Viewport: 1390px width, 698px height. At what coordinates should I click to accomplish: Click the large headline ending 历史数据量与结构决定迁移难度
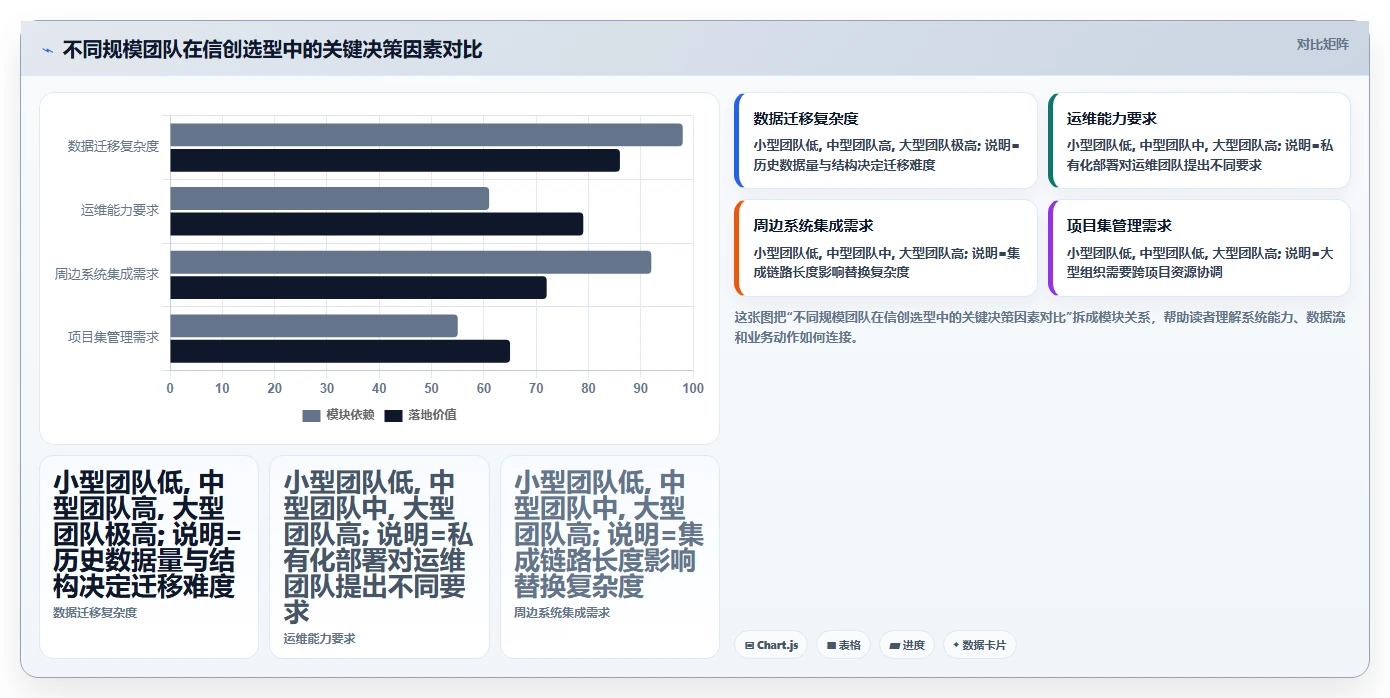148,534
